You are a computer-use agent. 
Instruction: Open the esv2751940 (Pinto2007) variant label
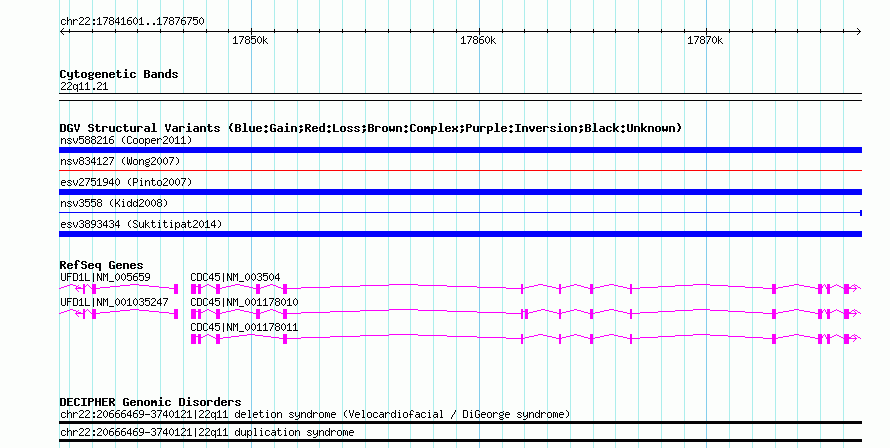(126, 182)
